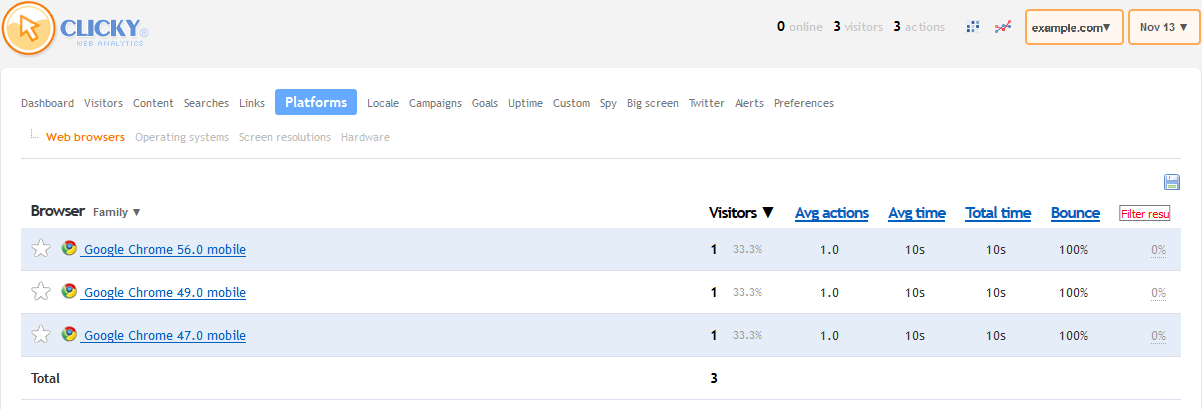The height and width of the screenshot is (409, 1202).
Task: Star the Google Chrome 49.0 mobile row
Action: [41, 292]
